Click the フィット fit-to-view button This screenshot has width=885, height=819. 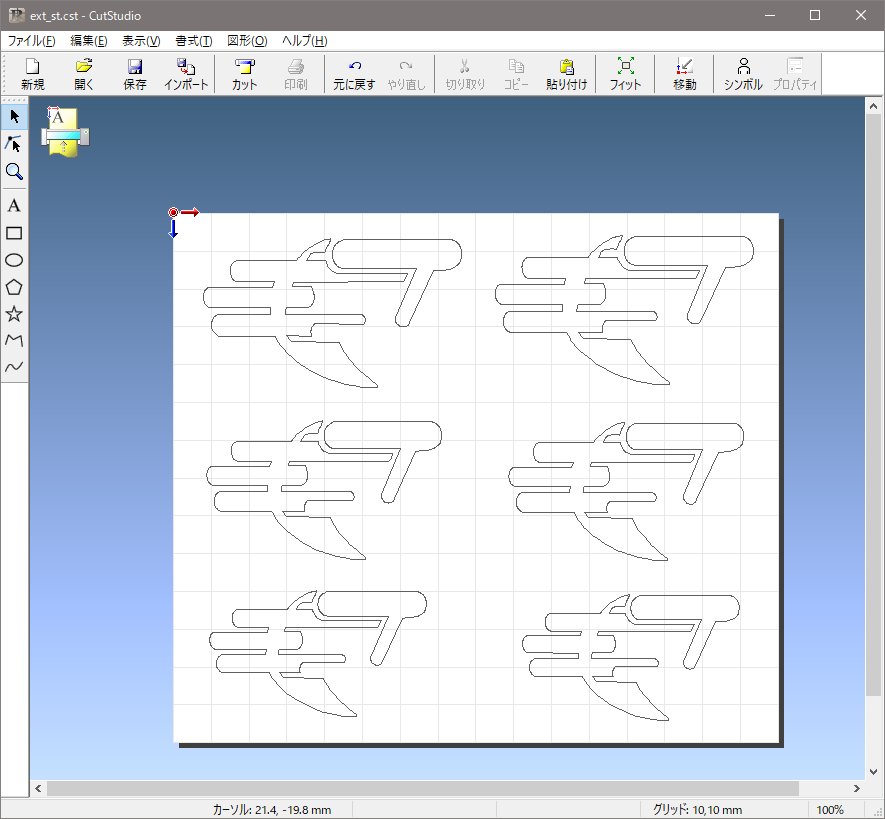[625, 75]
